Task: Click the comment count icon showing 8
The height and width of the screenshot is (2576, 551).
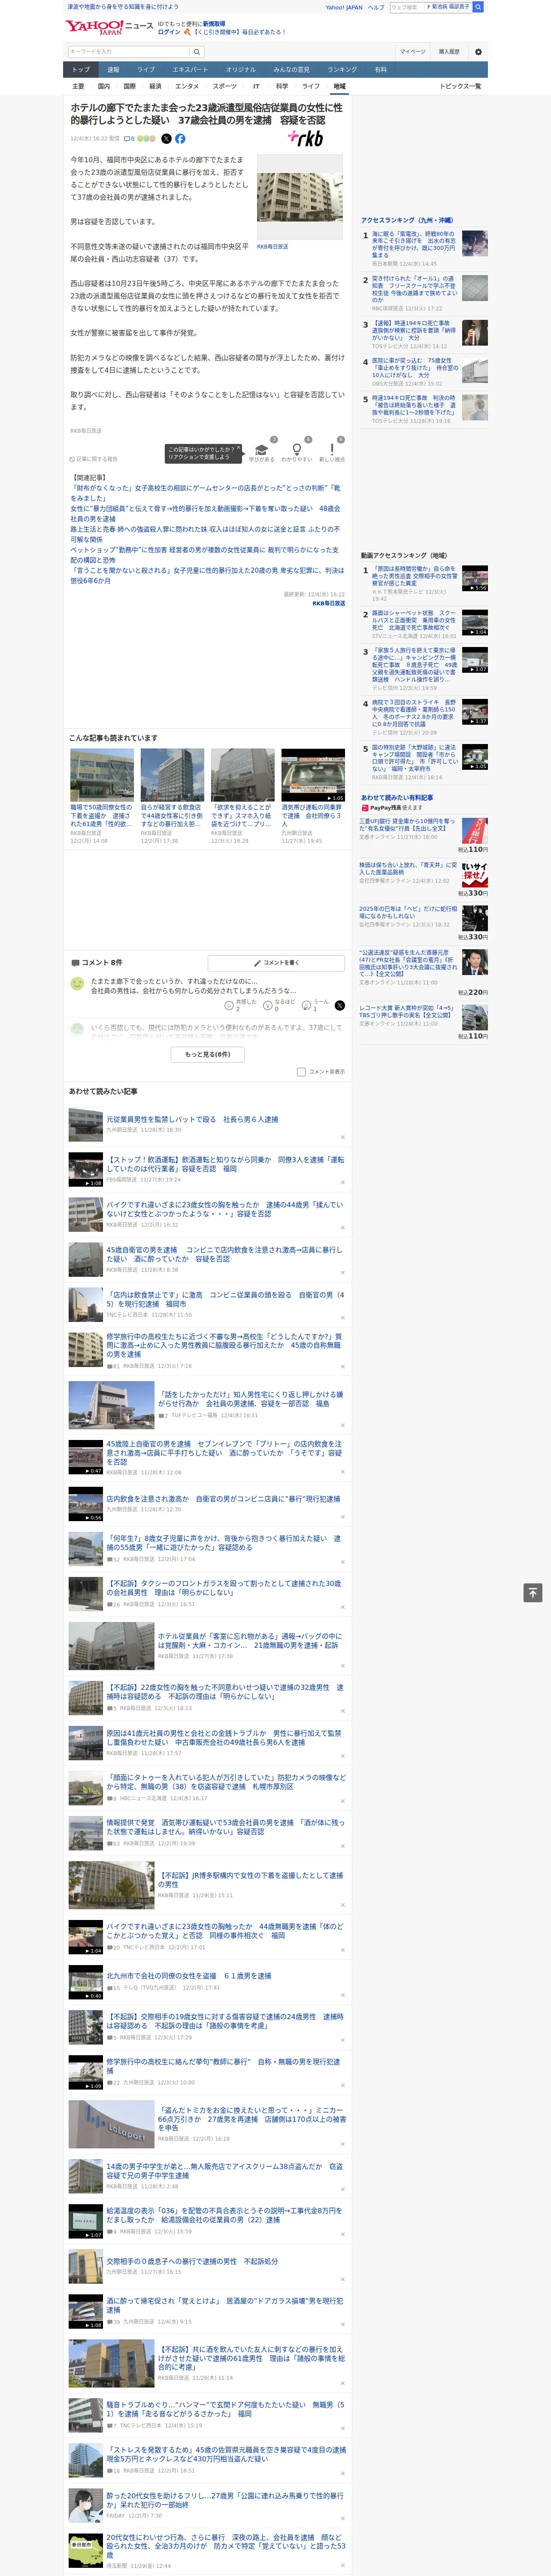Action: tap(129, 139)
